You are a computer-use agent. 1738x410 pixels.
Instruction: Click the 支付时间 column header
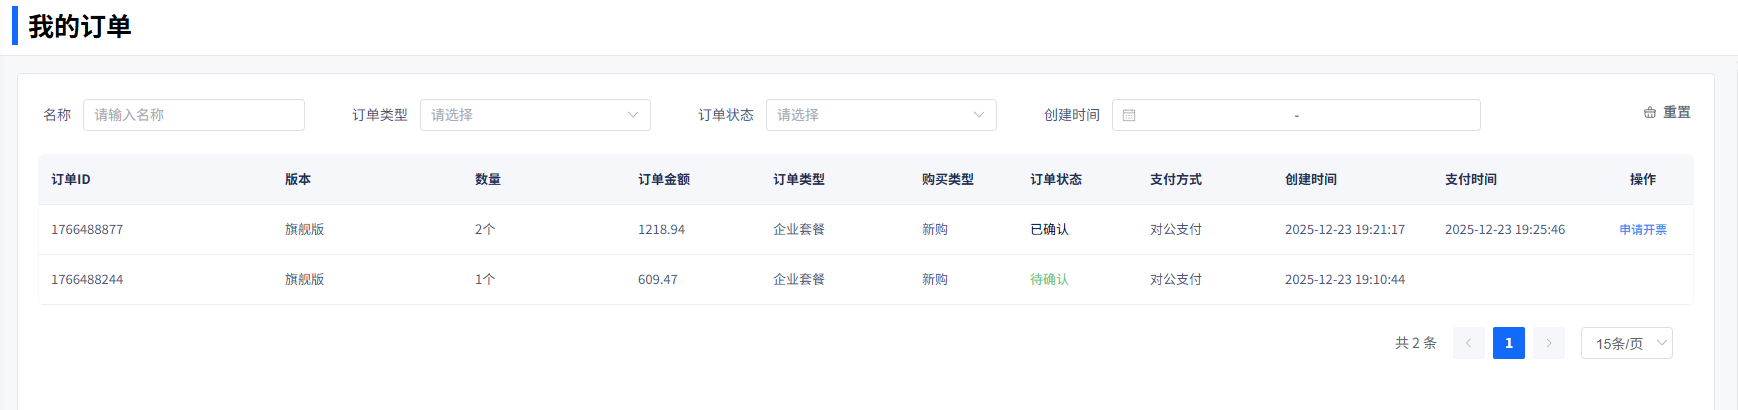[x=1470, y=180]
